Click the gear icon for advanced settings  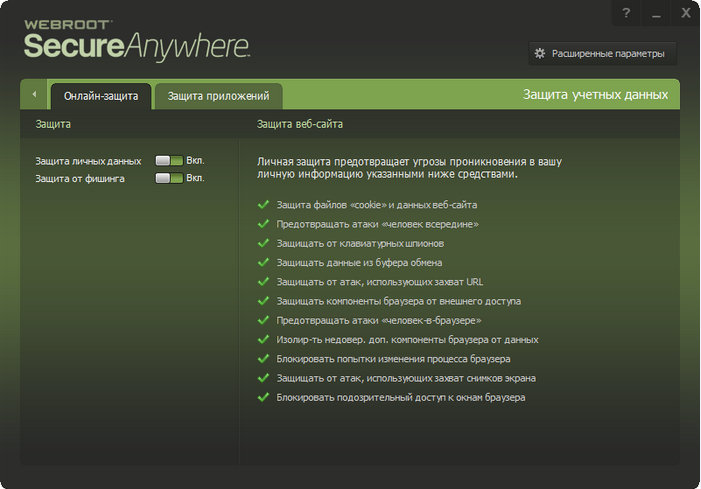click(540, 54)
